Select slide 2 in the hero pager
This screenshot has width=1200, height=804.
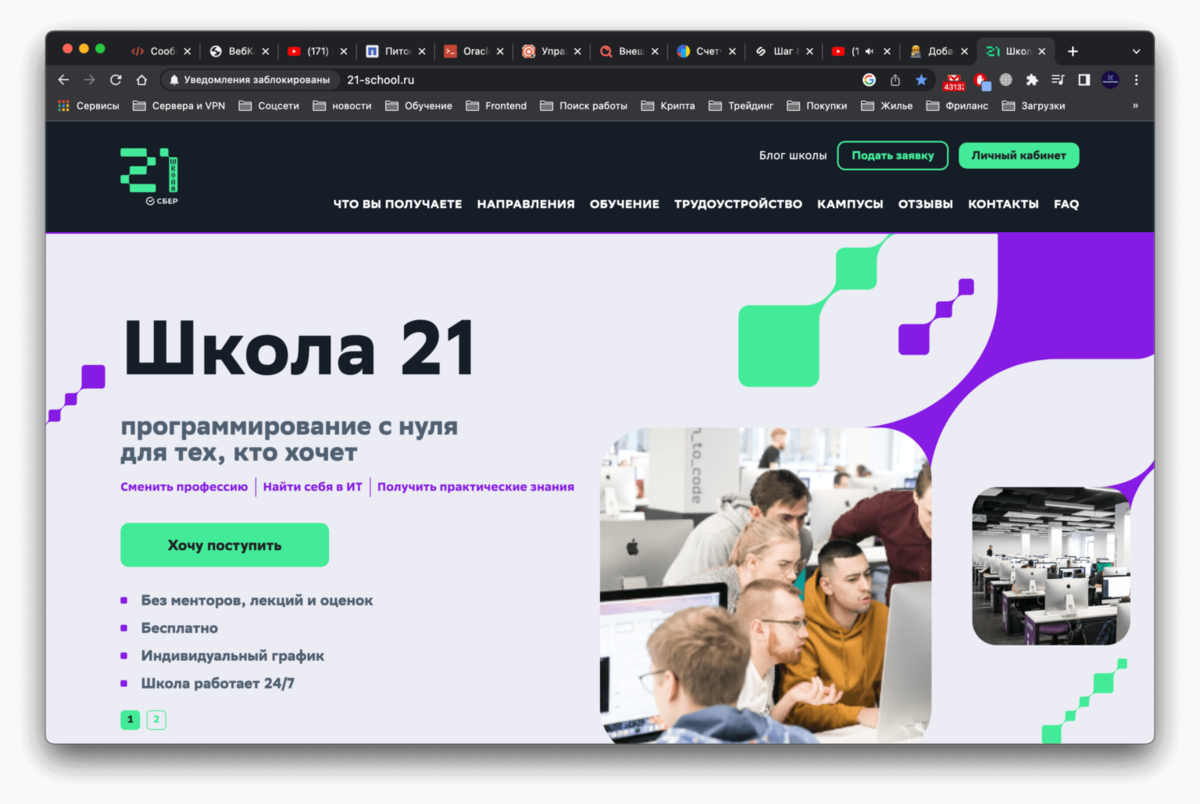click(x=156, y=719)
